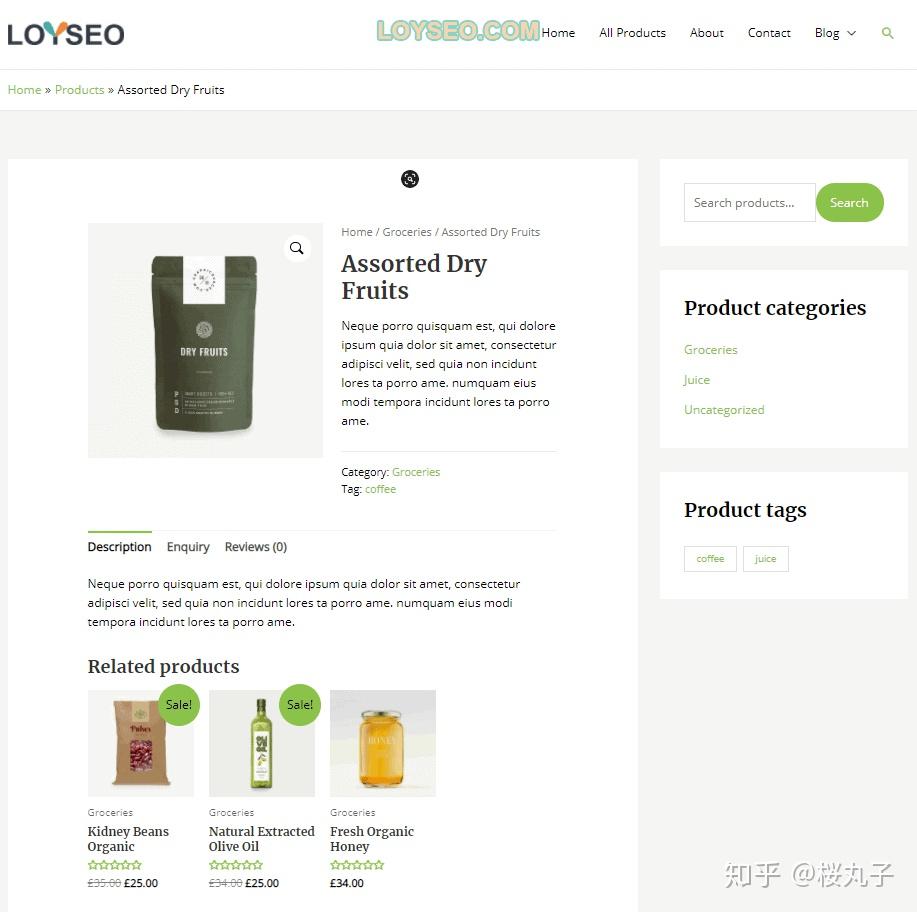Open Fresh Organic Honey product thumbnail
917x912 pixels.
pyautogui.click(x=382, y=743)
